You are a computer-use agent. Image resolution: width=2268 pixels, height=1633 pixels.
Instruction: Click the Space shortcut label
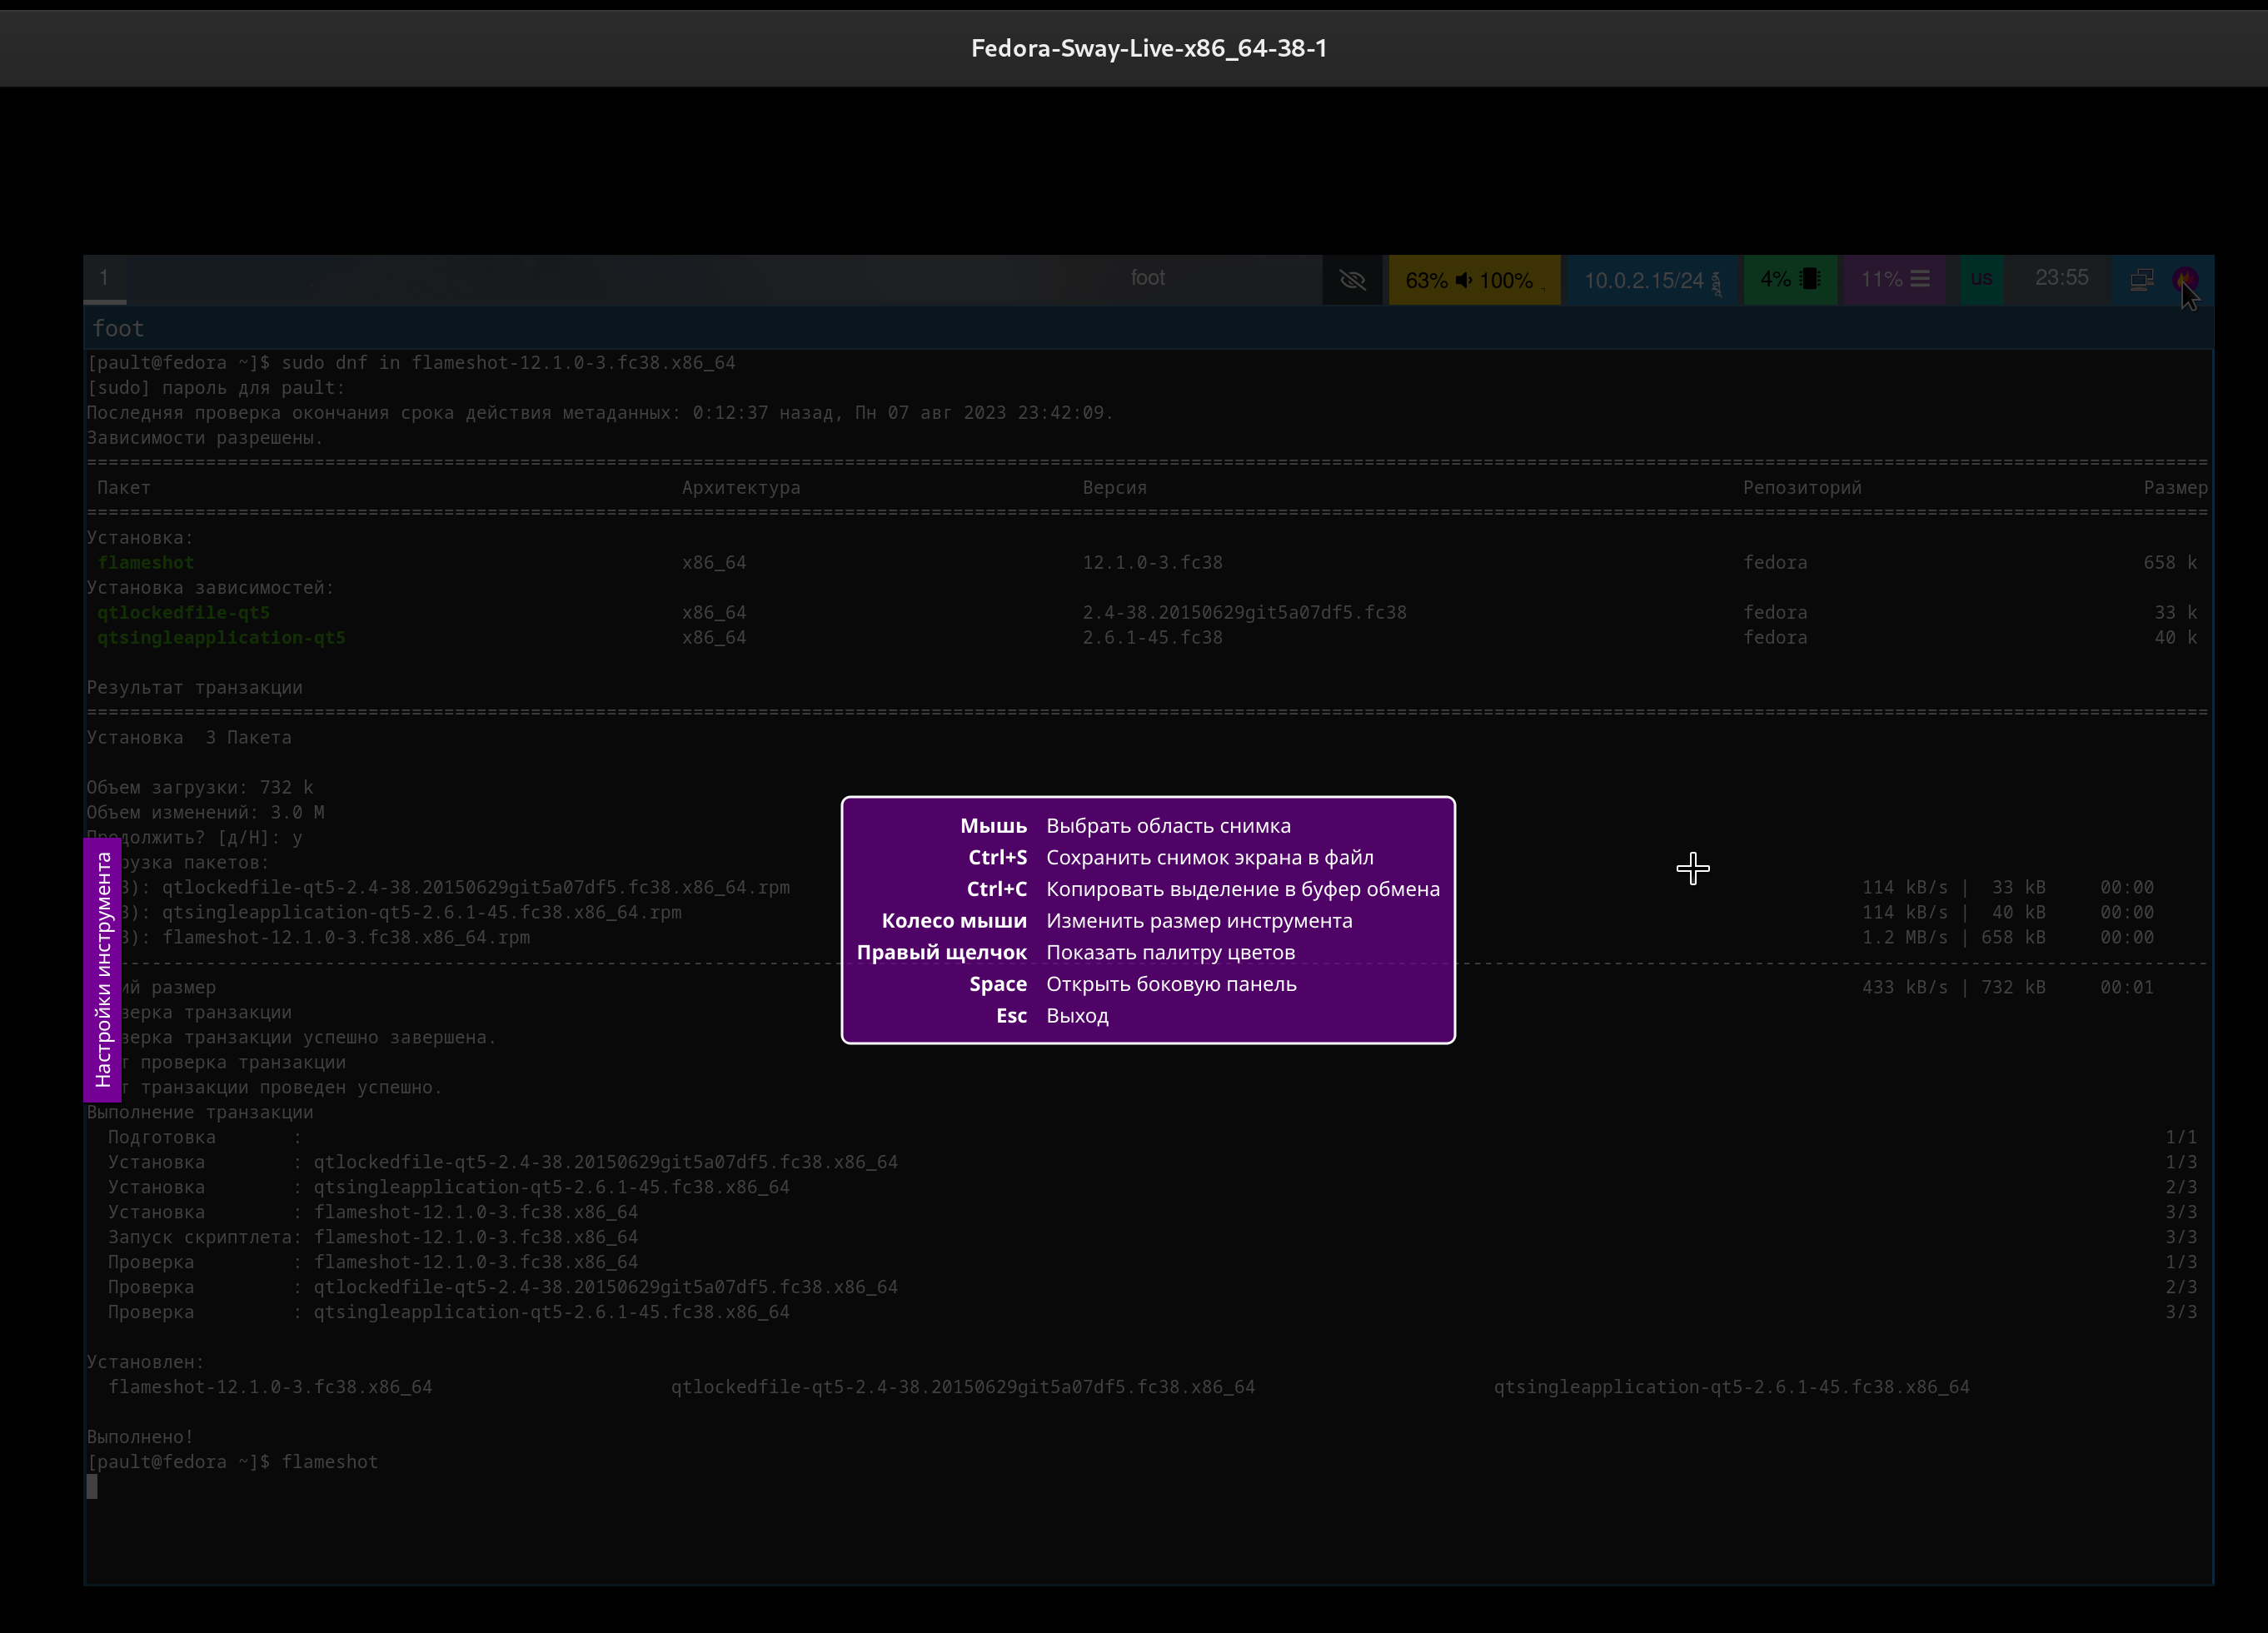[998, 984]
